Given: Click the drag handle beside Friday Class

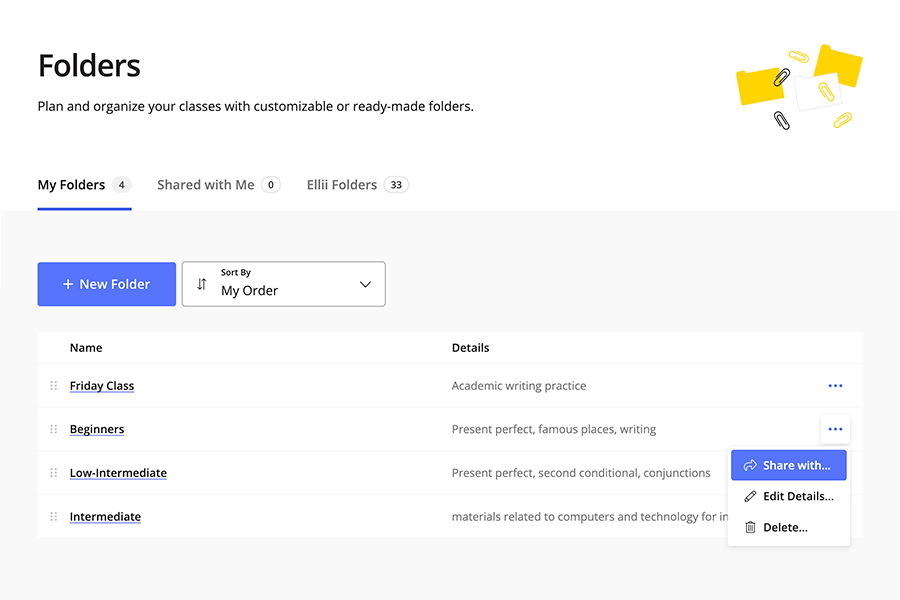Looking at the screenshot, I should (52, 385).
